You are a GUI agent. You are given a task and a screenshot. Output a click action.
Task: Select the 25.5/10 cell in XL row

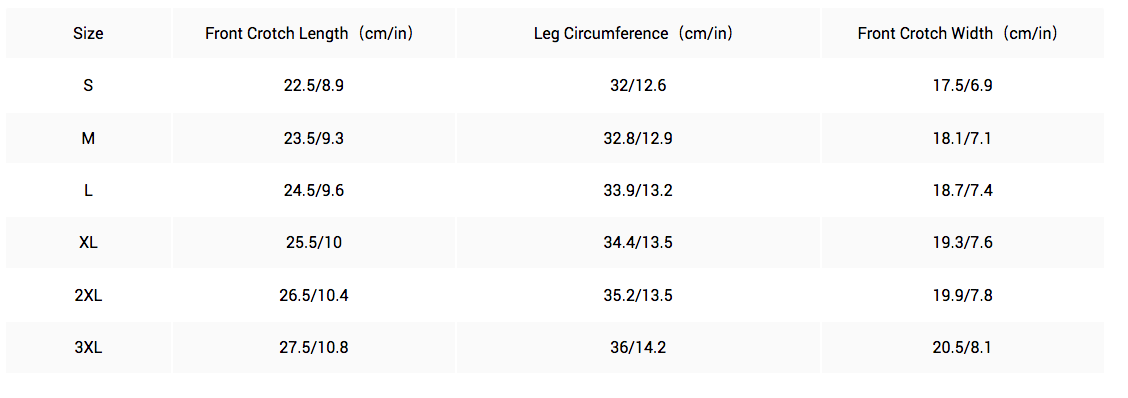click(314, 243)
